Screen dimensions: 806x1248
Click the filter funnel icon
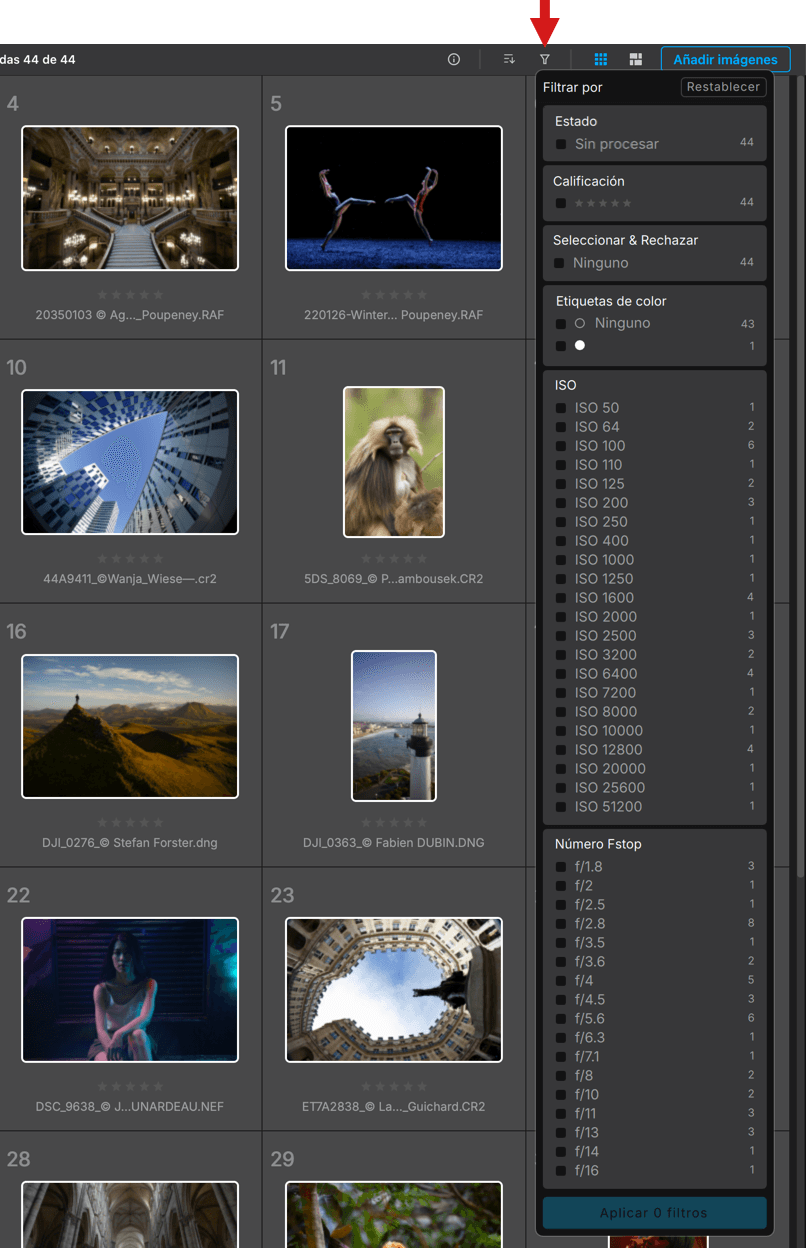pos(545,60)
